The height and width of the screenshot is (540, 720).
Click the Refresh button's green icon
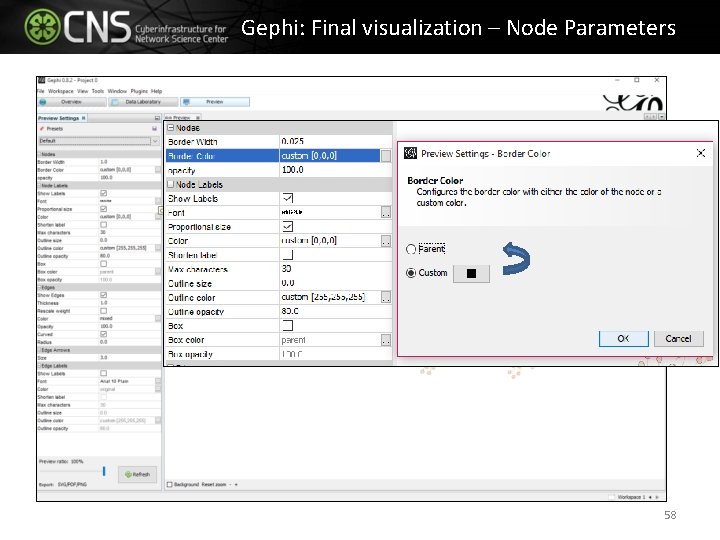click(x=128, y=474)
